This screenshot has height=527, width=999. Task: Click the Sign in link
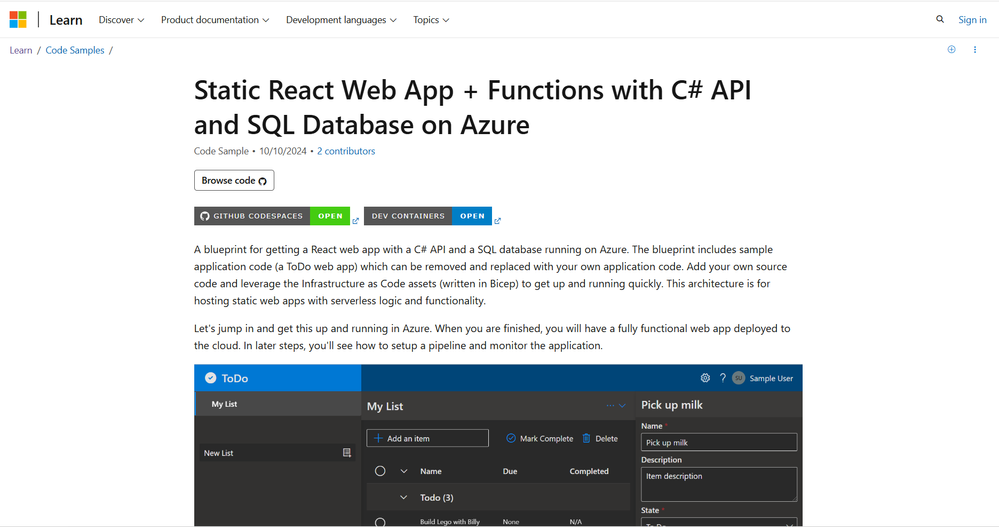[x=972, y=20]
